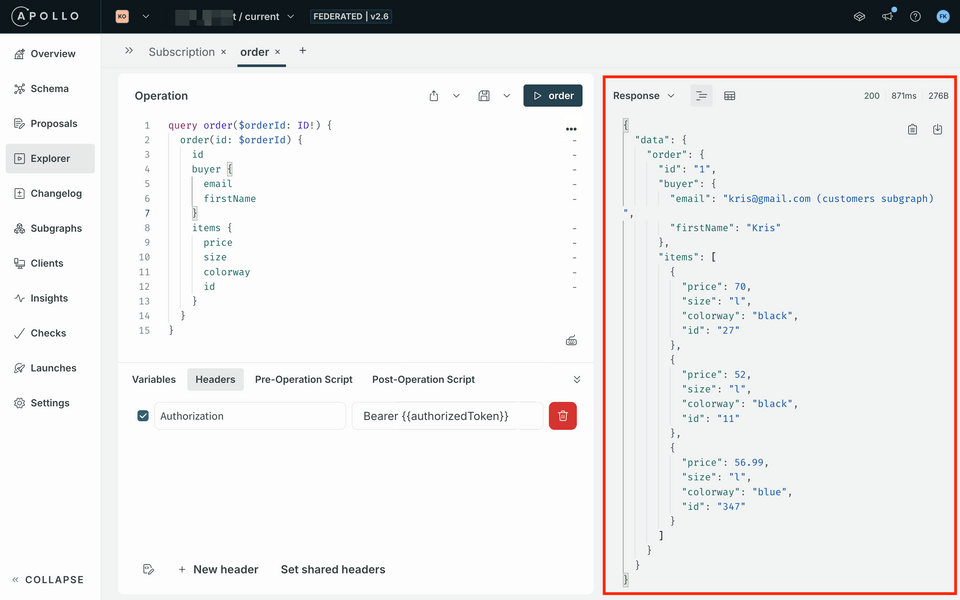Screen dimensions: 960x600
Task: Open the FK user avatar menu
Action: point(943,17)
